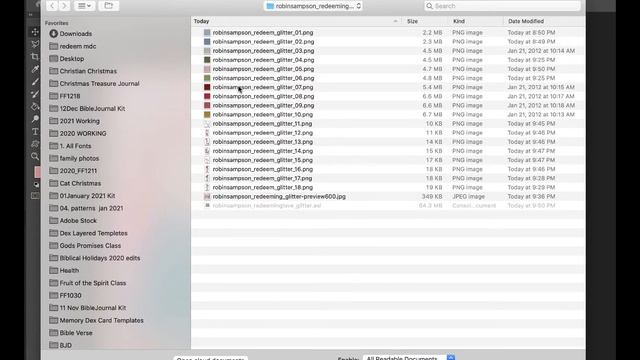
Task: Open the Enable All Readable Documents popup
Action: tap(409, 358)
